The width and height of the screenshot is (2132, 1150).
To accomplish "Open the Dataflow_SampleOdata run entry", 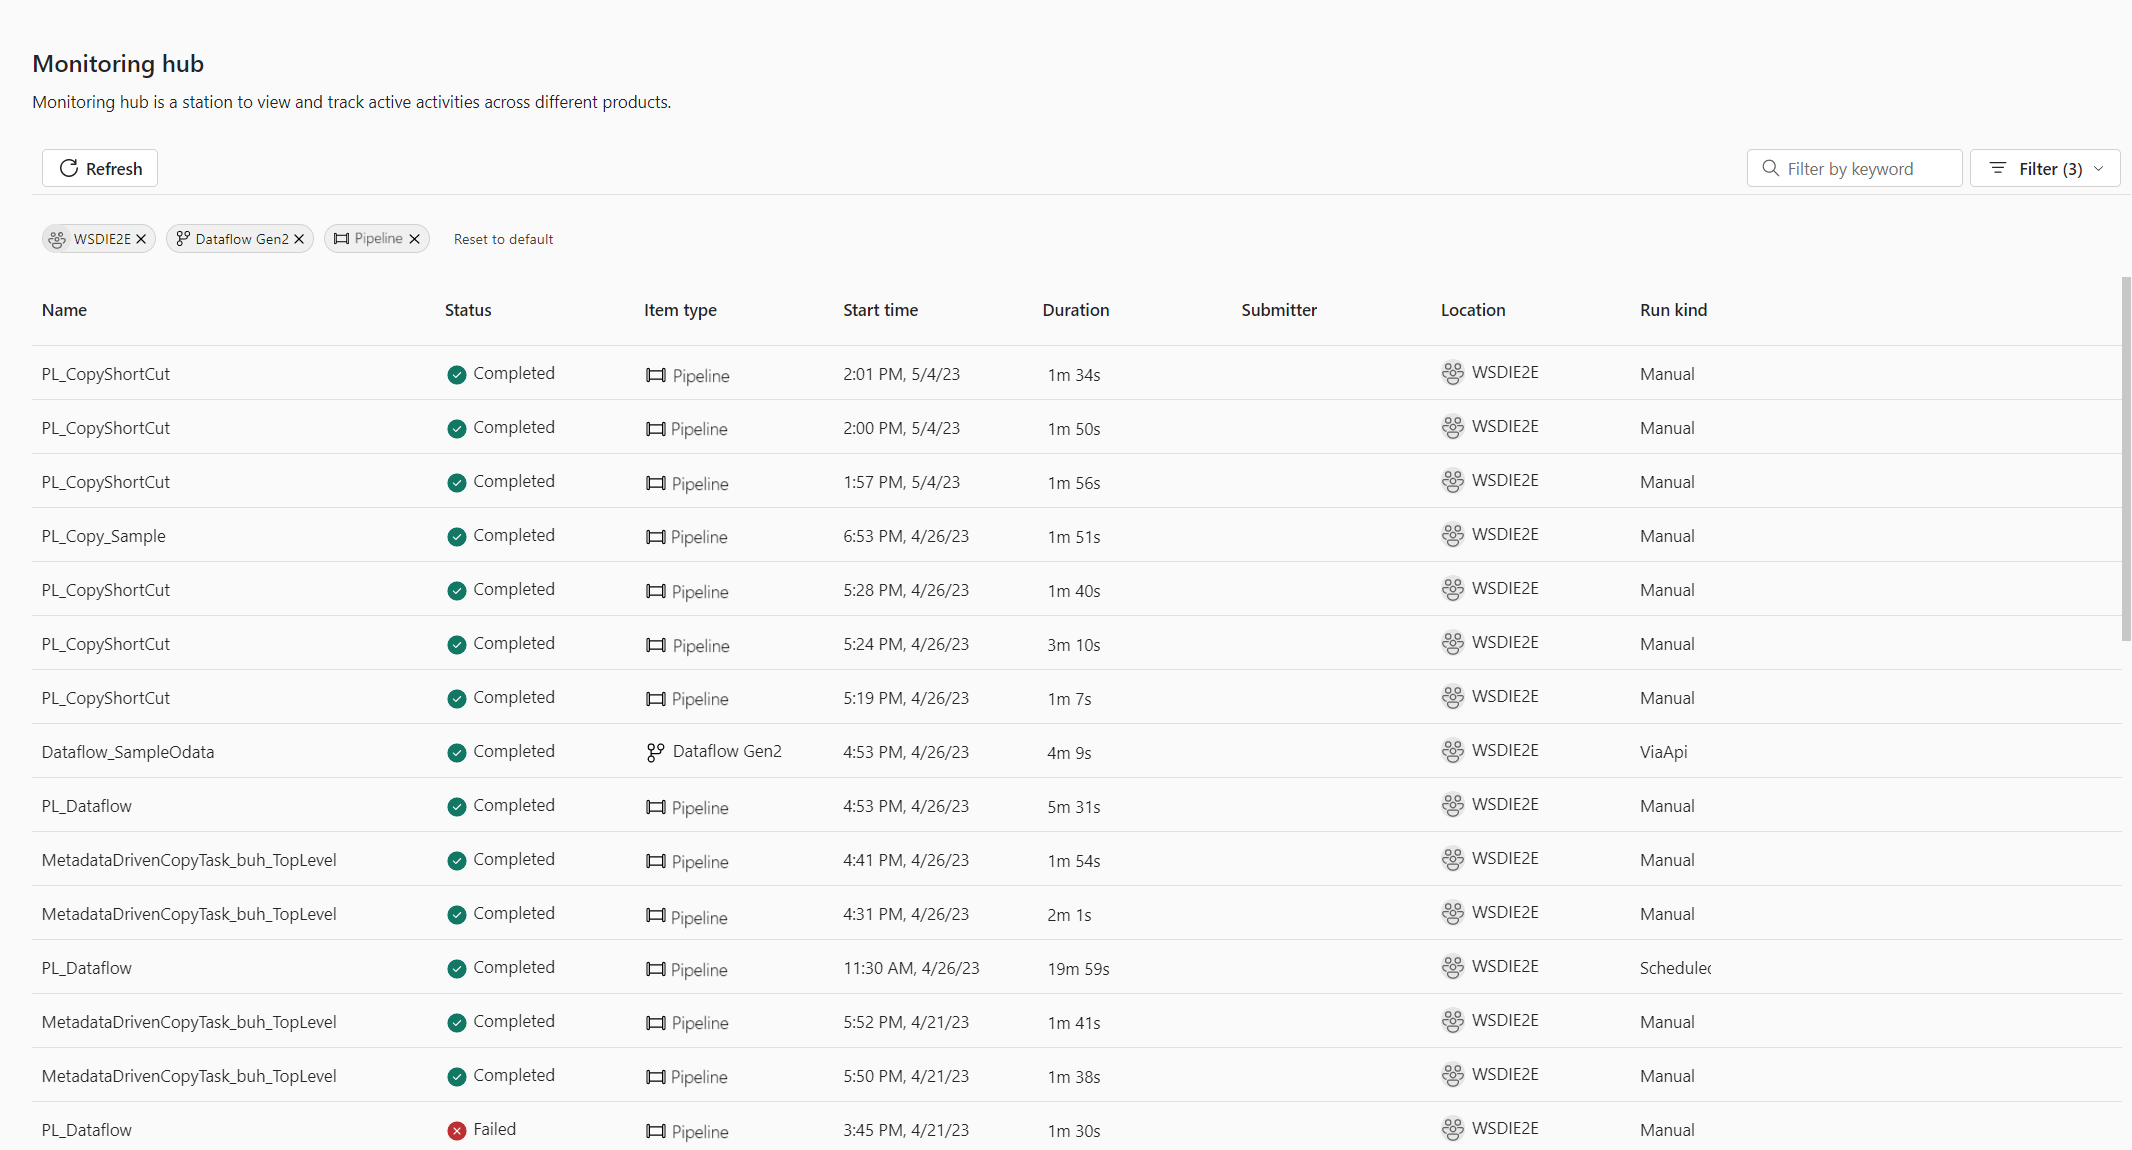I will tap(128, 752).
